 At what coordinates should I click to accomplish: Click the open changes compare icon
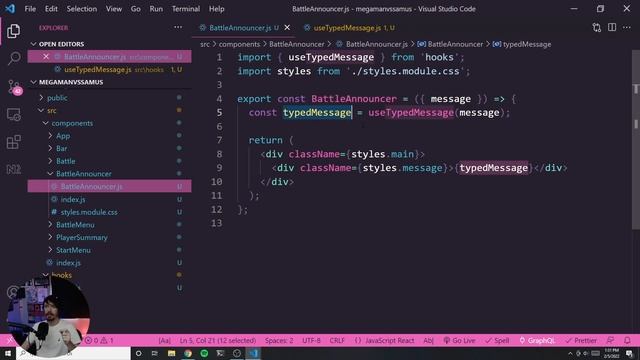tap(596, 27)
